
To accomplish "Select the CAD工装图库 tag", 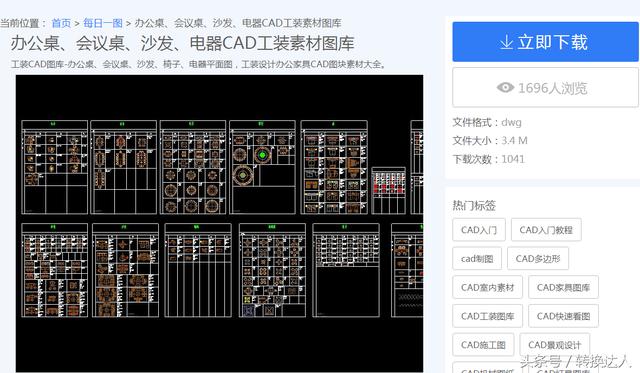I will 487,316.
